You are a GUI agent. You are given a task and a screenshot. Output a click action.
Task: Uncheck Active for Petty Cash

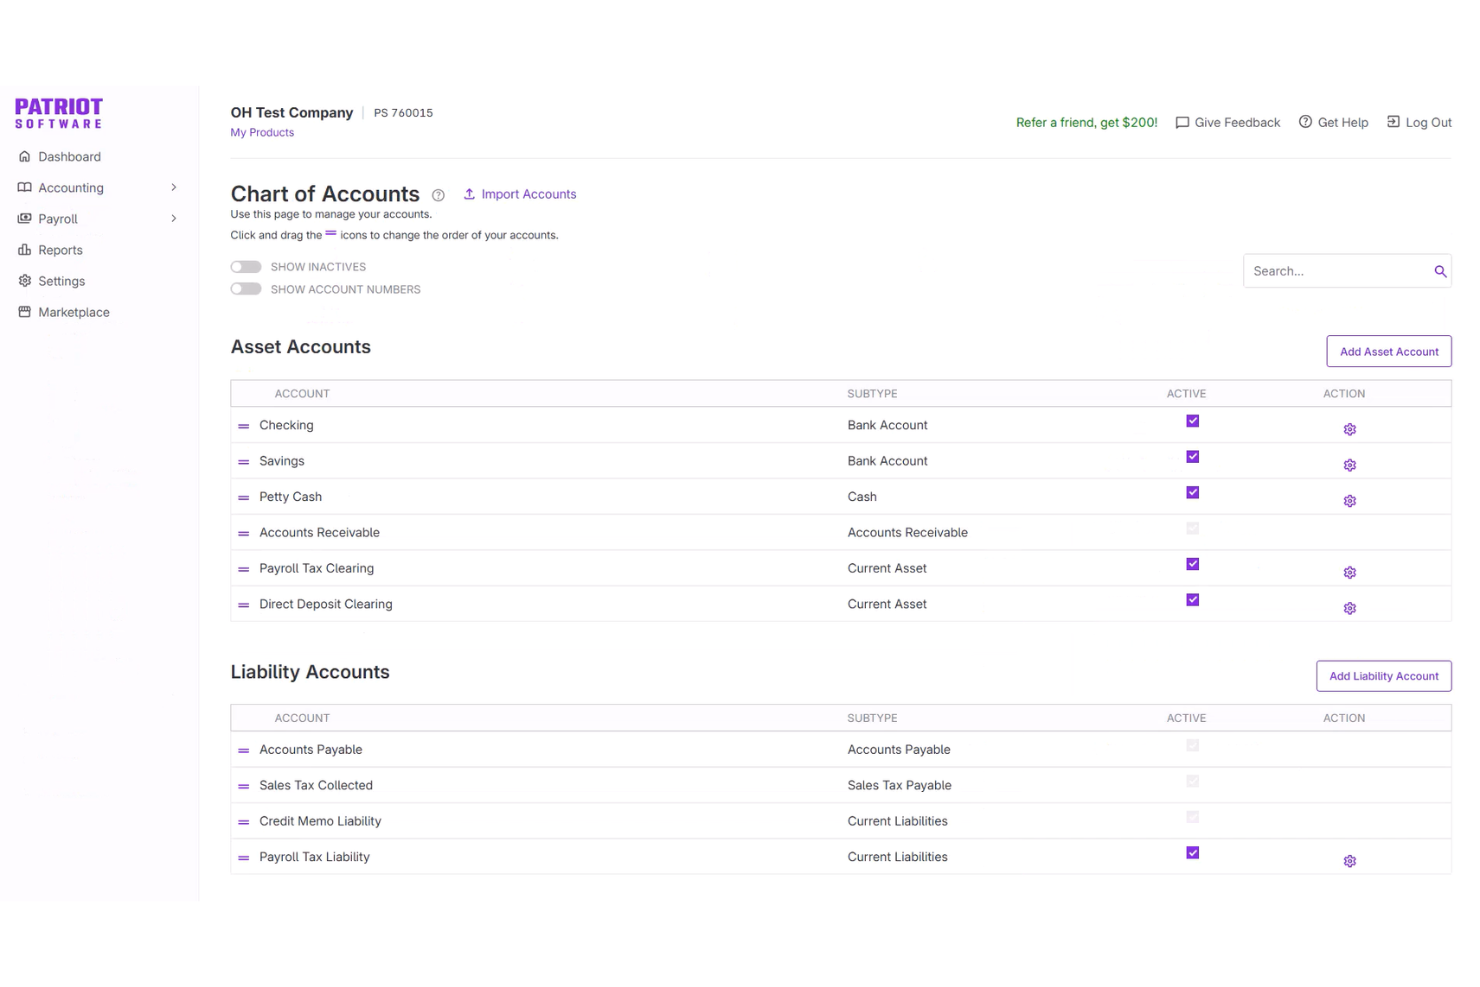1192,492
